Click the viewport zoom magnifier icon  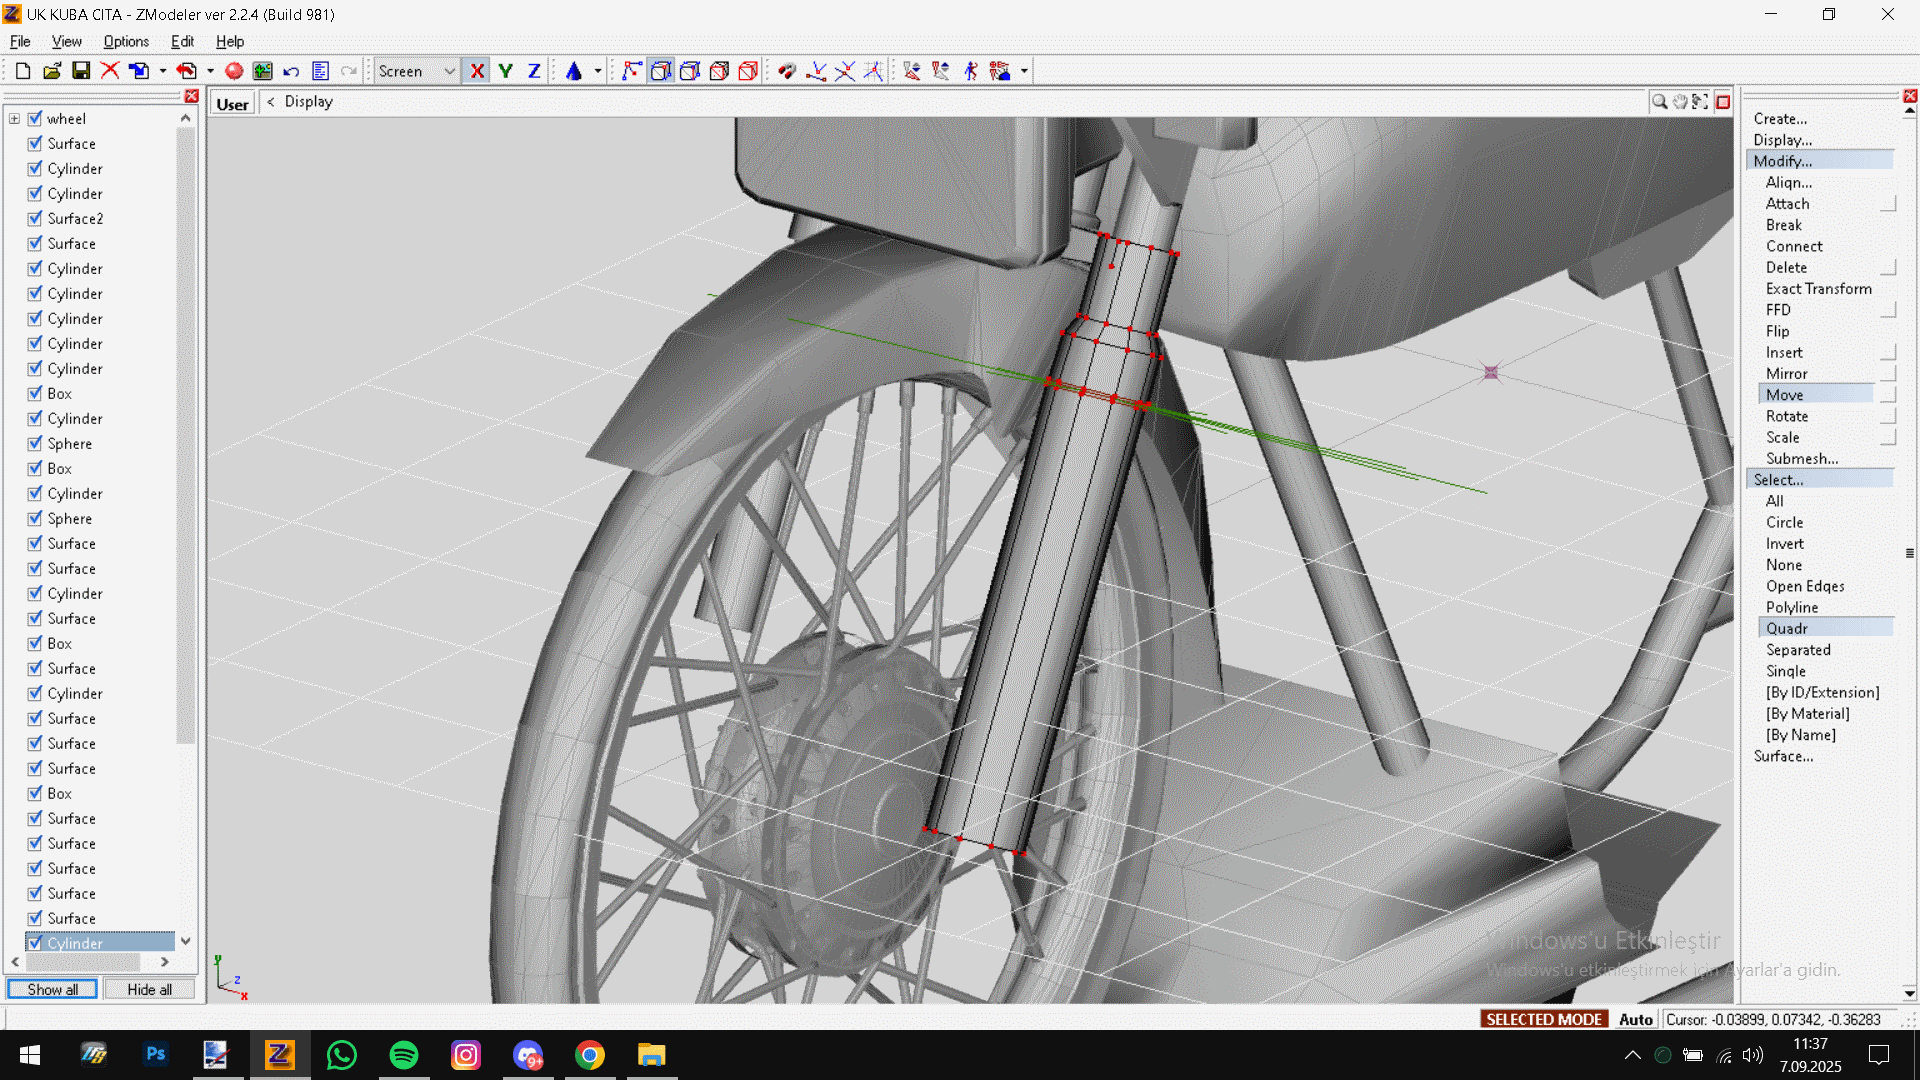tap(1659, 102)
